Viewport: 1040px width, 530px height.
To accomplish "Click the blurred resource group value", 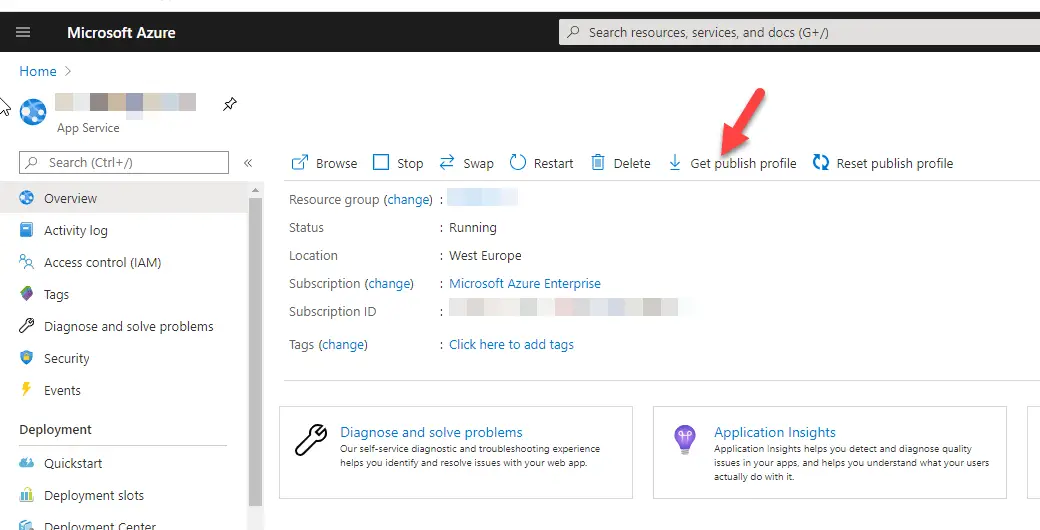I will (482, 198).
